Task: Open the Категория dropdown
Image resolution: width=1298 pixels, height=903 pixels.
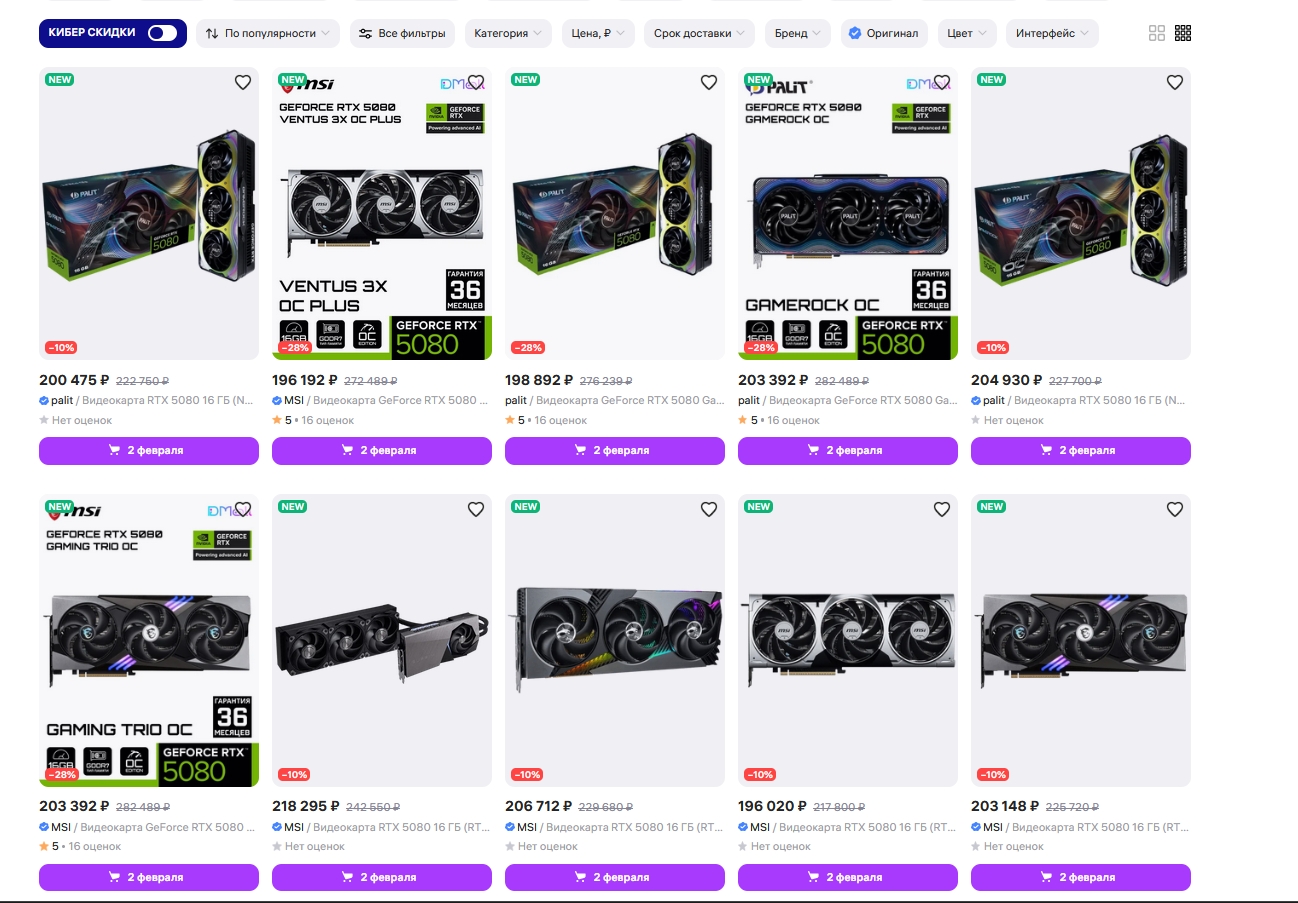Action: tap(508, 33)
